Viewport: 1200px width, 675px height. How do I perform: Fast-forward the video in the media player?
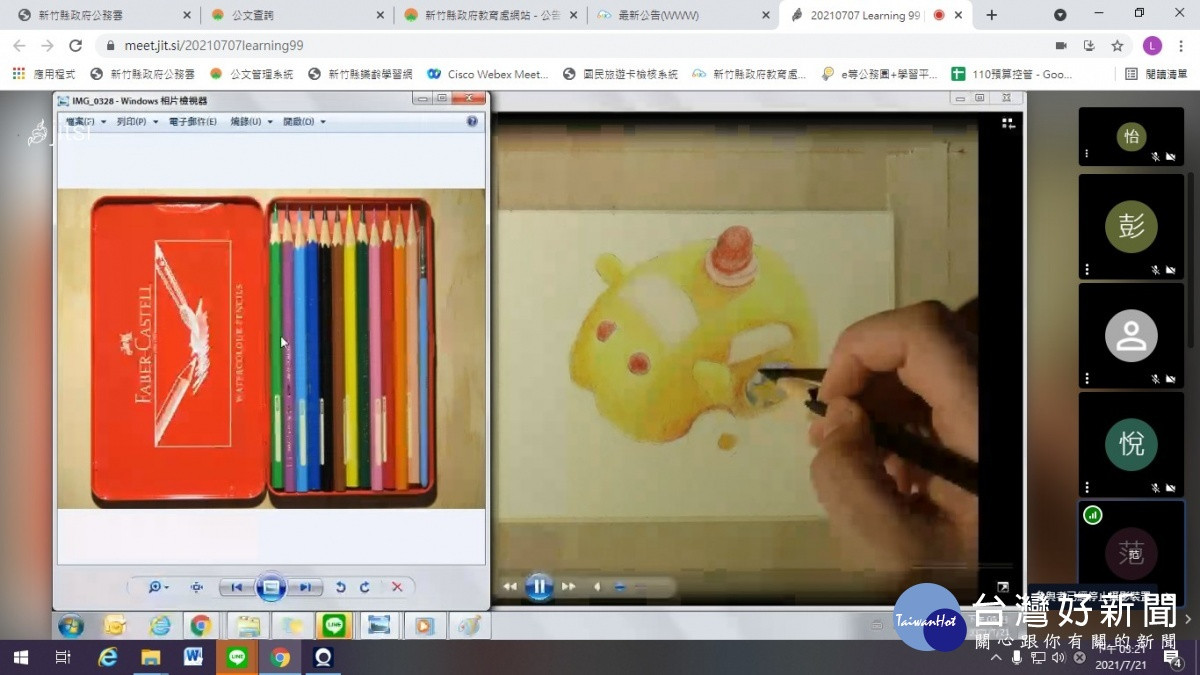coord(568,587)
